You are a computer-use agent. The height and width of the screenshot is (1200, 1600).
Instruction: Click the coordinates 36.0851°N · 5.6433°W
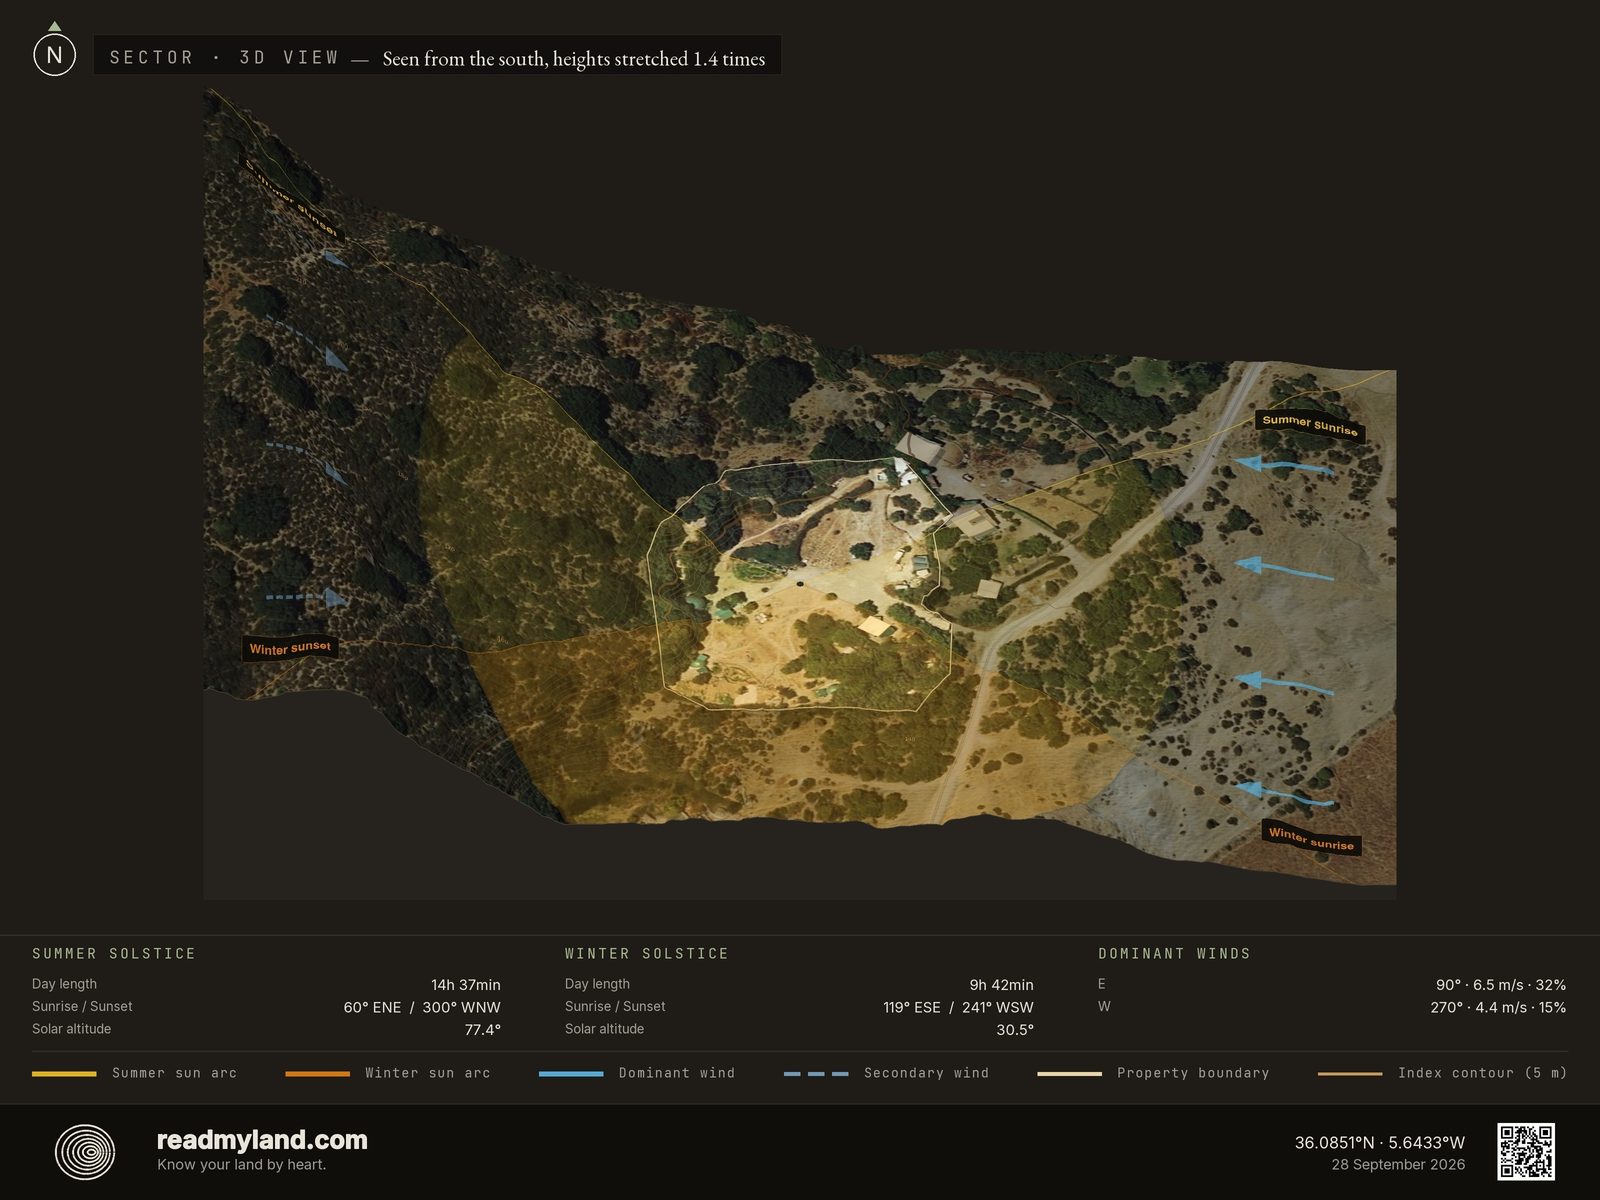[1380, 1142]
